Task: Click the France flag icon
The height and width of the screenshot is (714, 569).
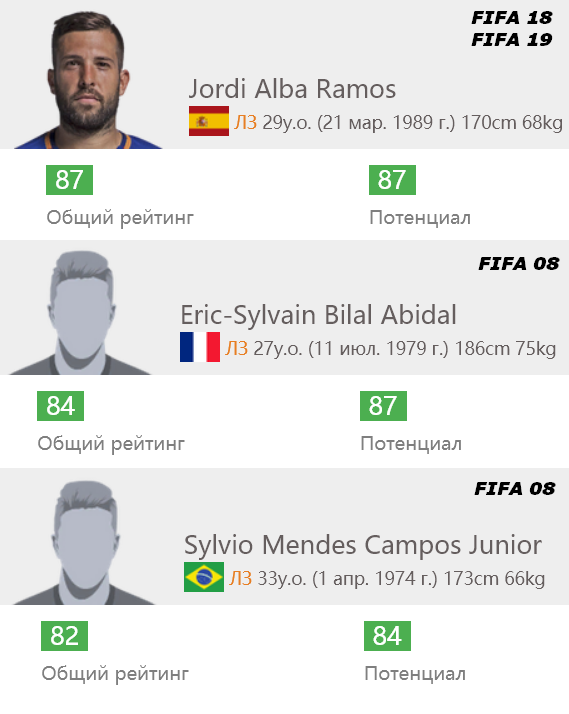Action: point(200,347)
